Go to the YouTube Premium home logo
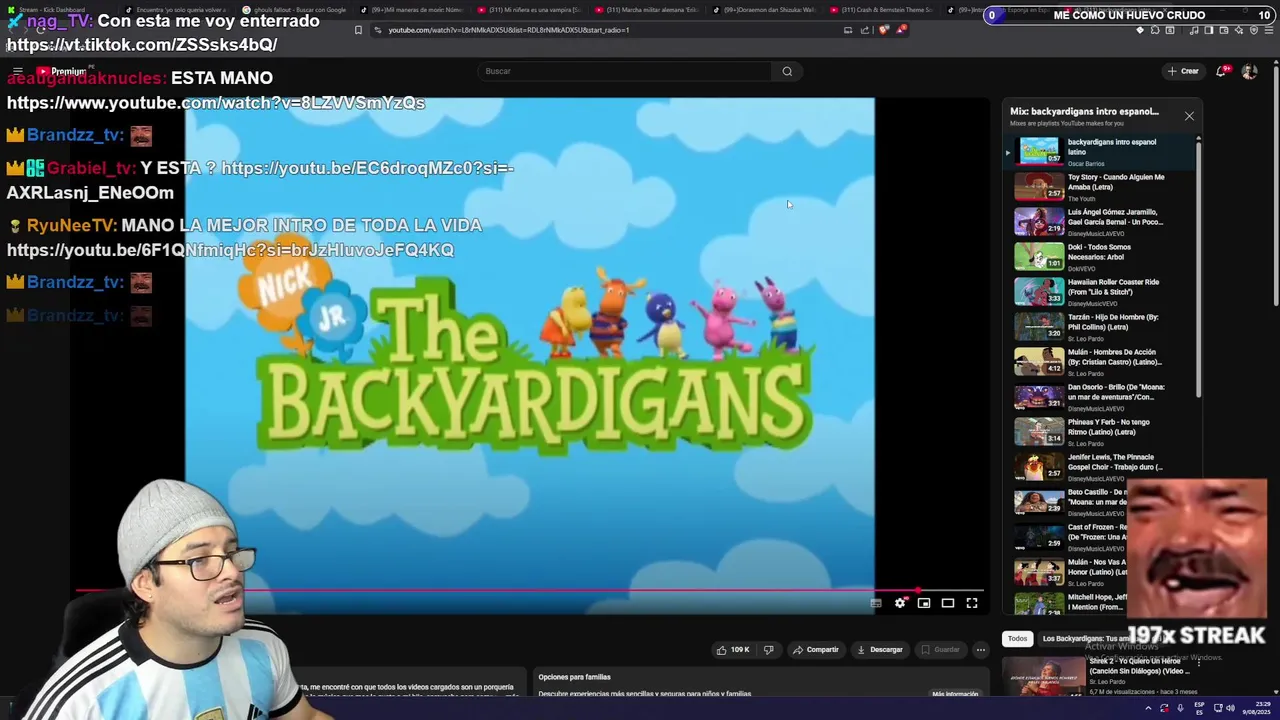1280x720 pixels. (x=62, y=71)
